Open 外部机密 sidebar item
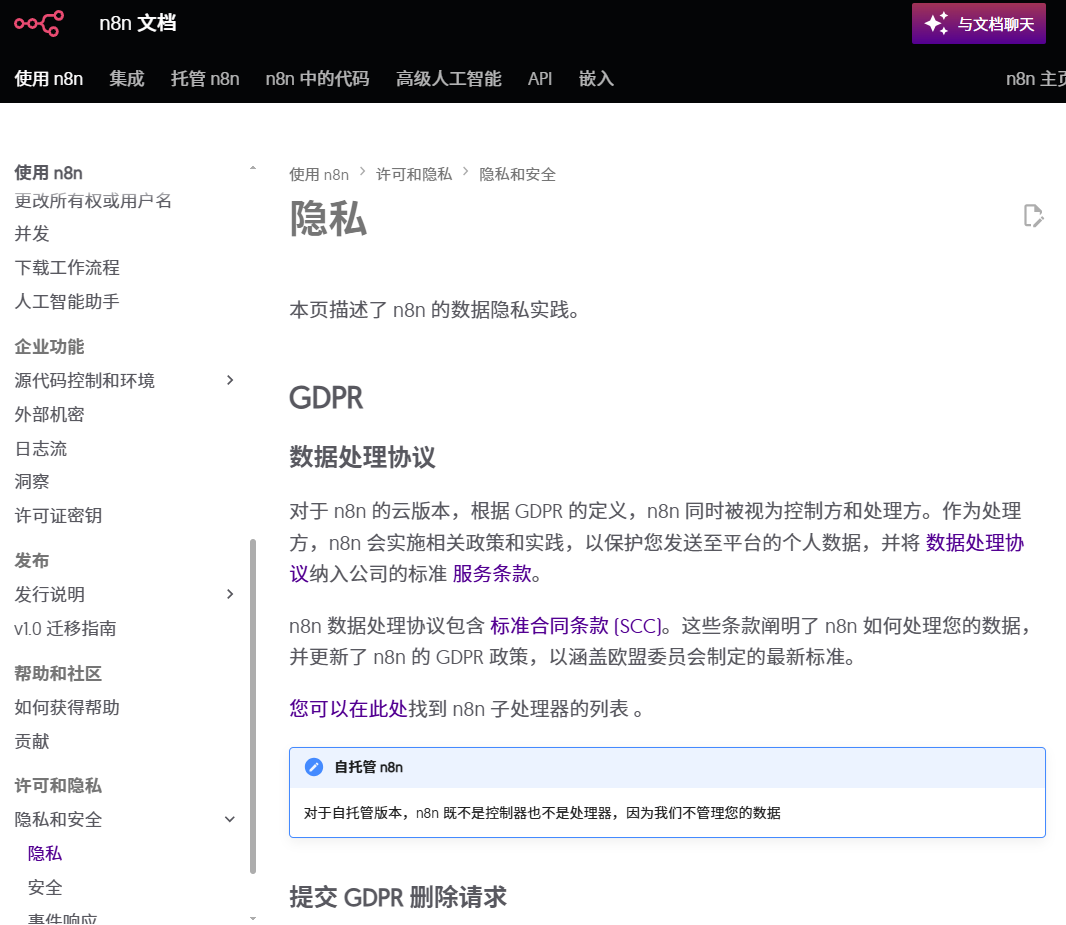This screenshot has width=1066, height=925. click(49, 415)
